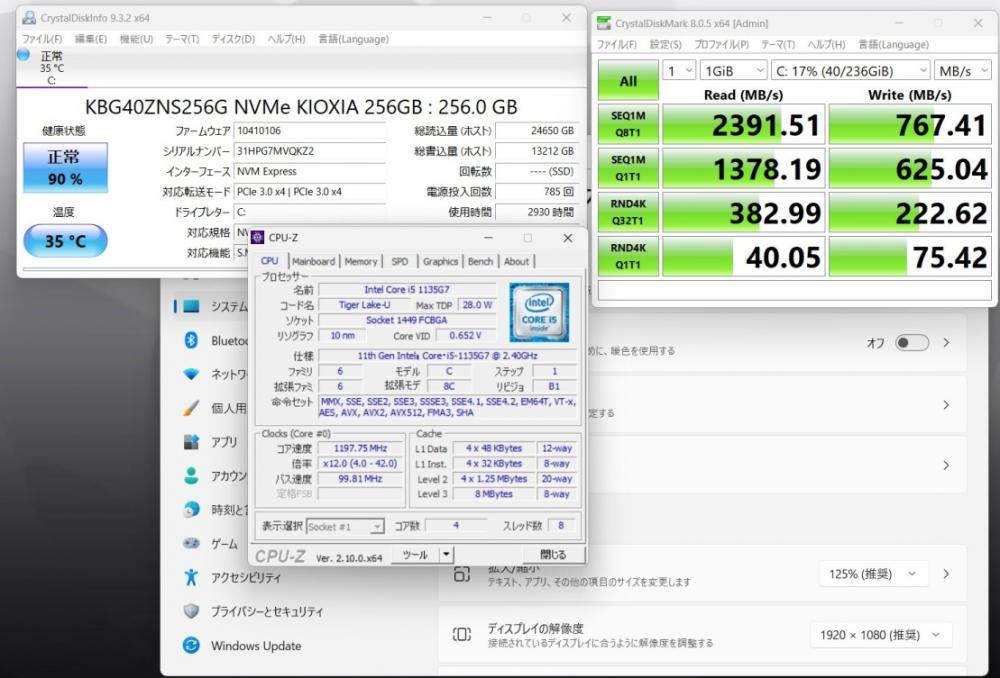Select the blue disk status circle for drive C:
The image size is (1000, 678).
click(x=24, y=55)
